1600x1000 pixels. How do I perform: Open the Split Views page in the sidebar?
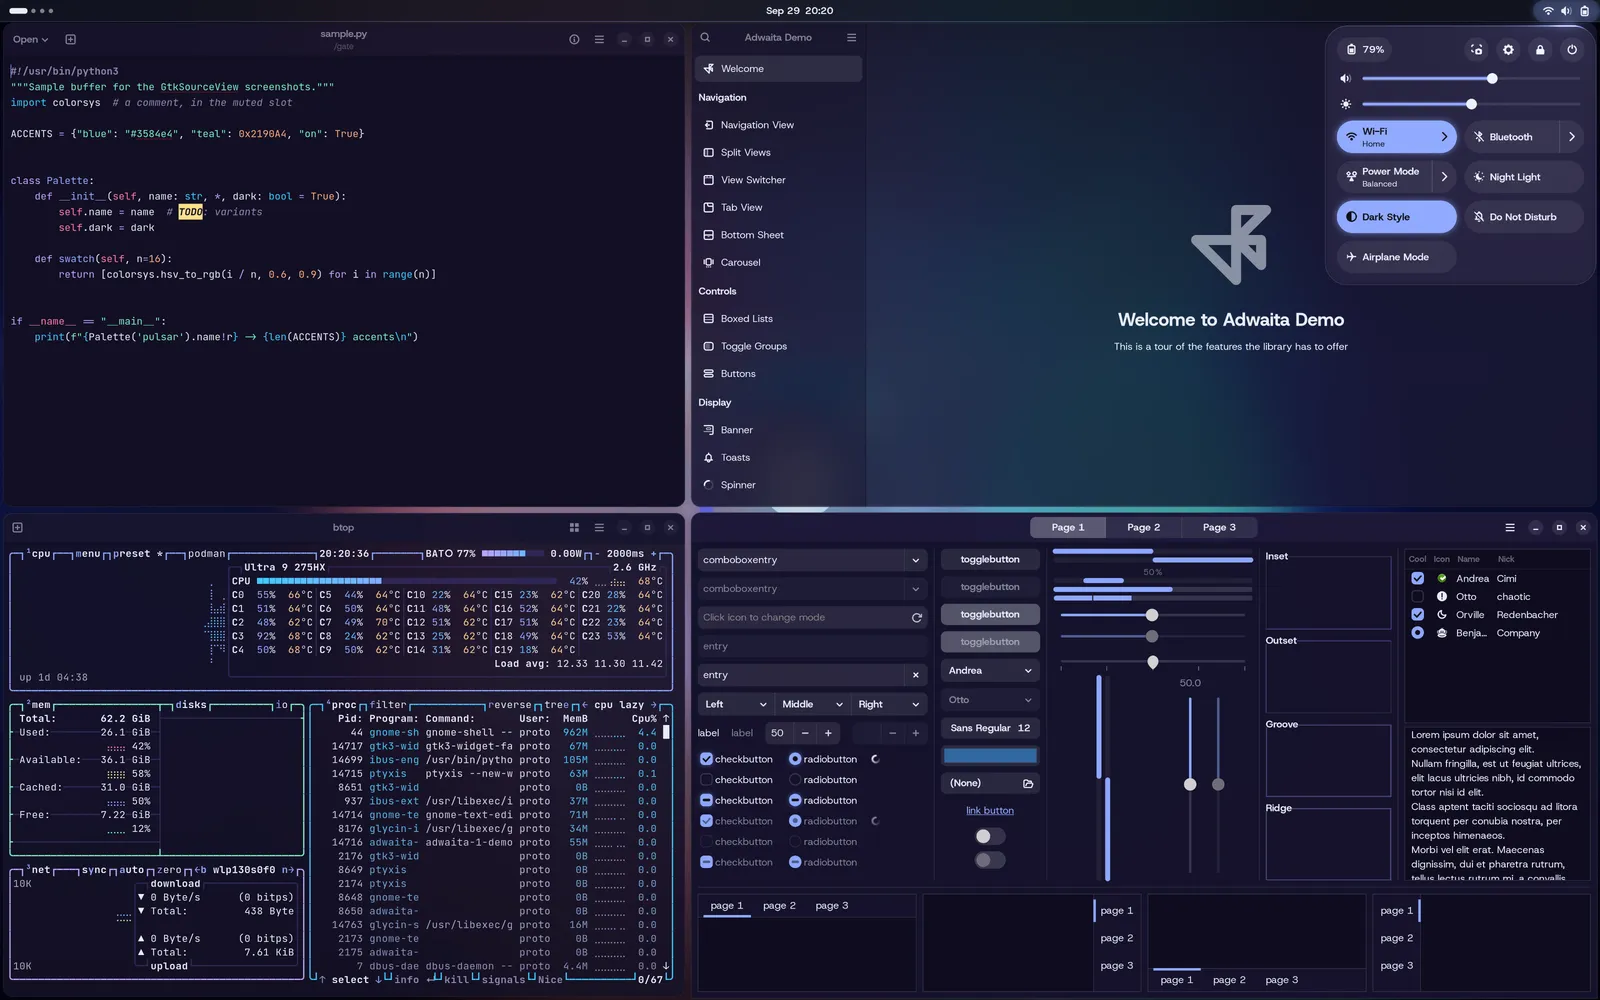778,152
